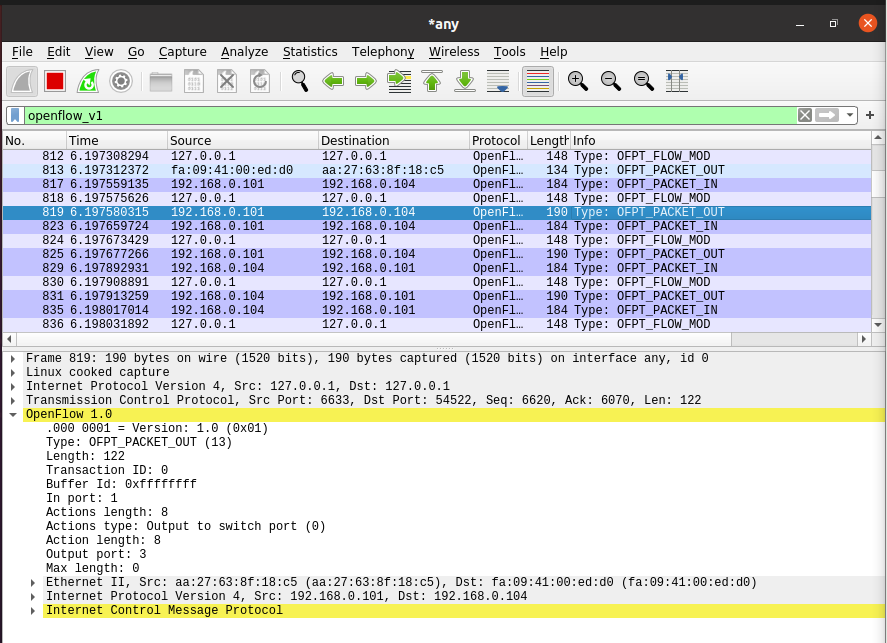Click packet list scroll down arrow
The image size is (887, 643).
click(x=878, y=325)
